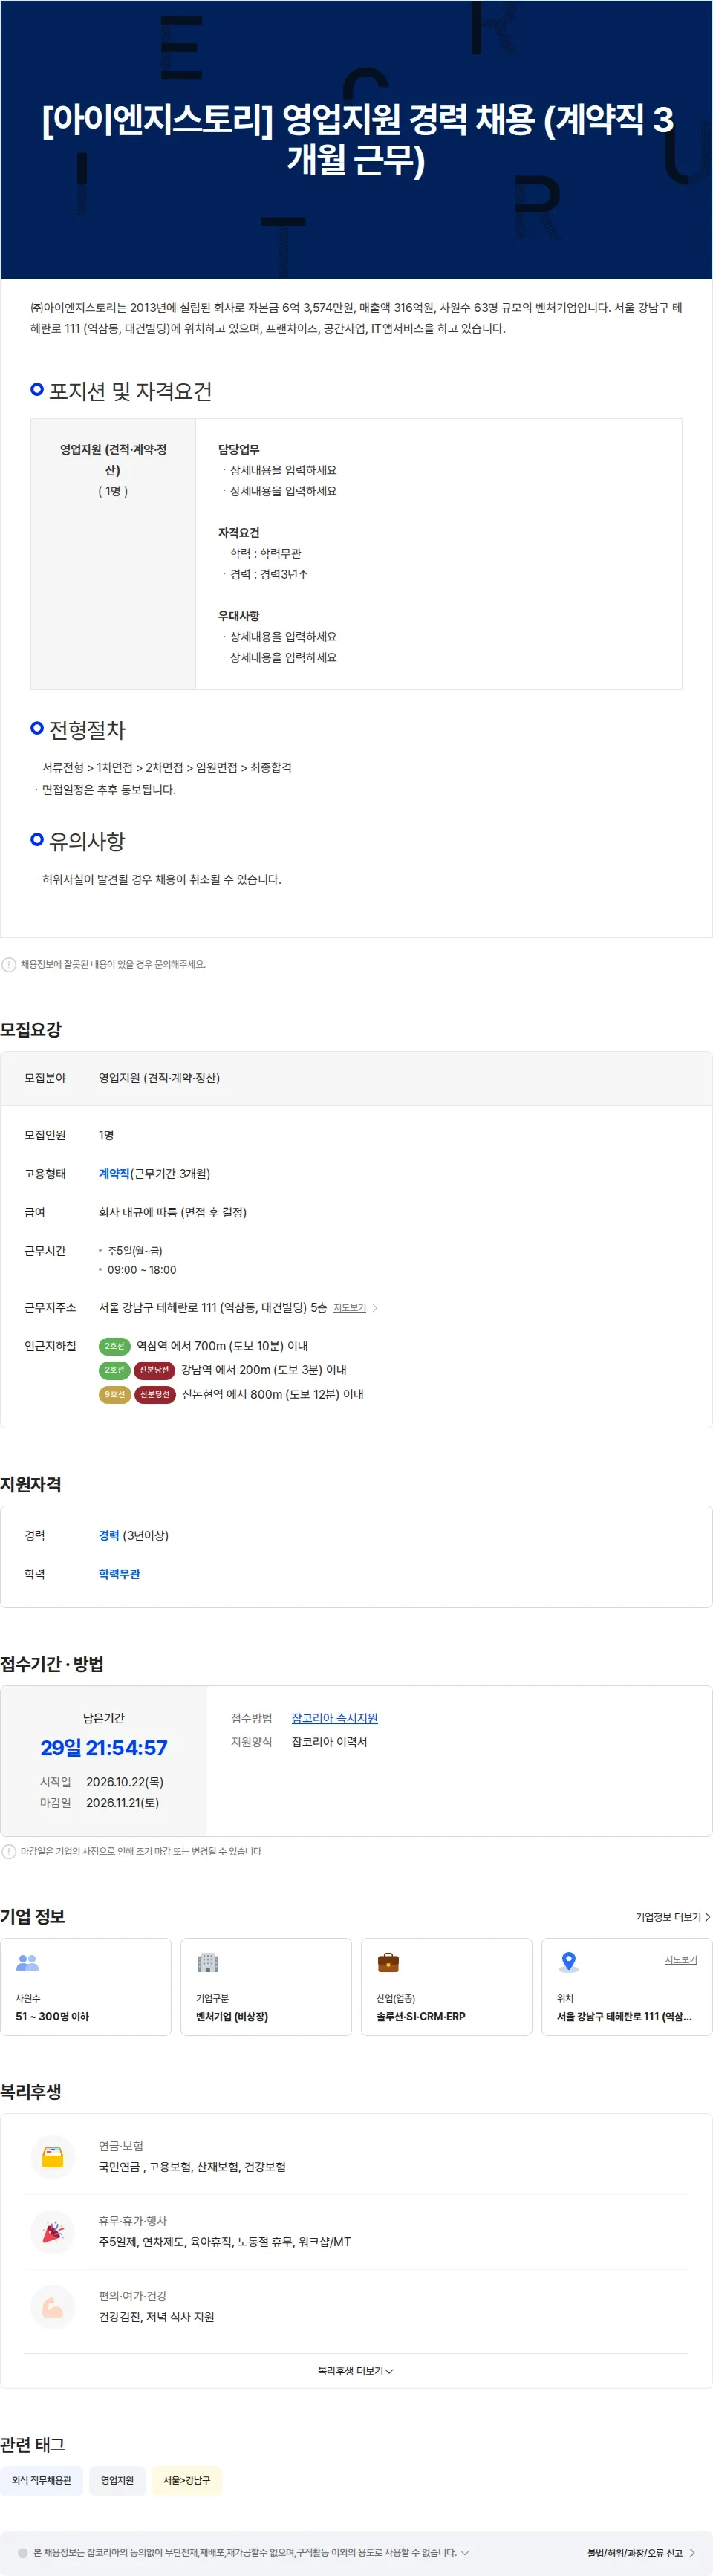The width and height of the screenshot is (713, 2576).
Task: Click the 연금·보험 benefits icon
Action: [x=53, y=2157]
